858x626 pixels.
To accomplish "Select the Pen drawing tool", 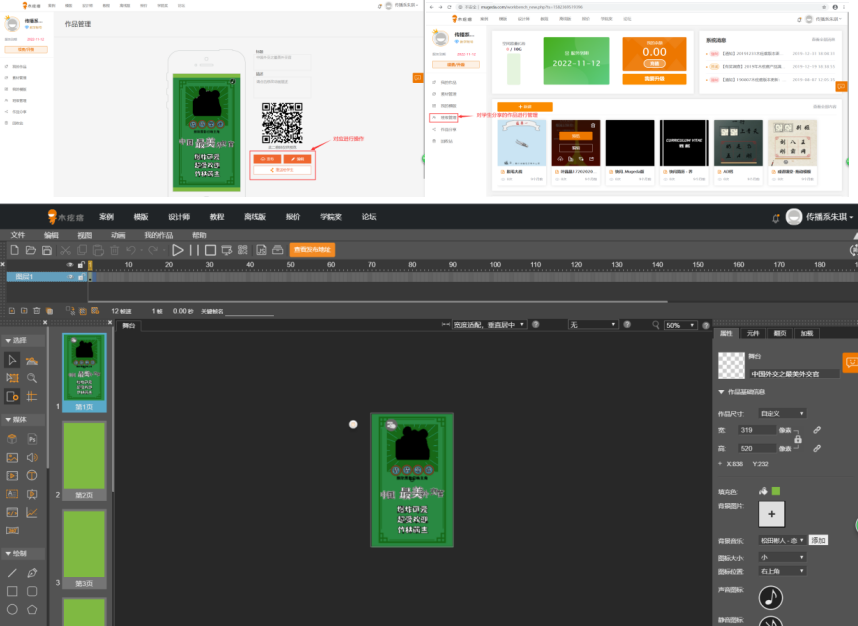I will pyautogui.click(x=32, y=573).
